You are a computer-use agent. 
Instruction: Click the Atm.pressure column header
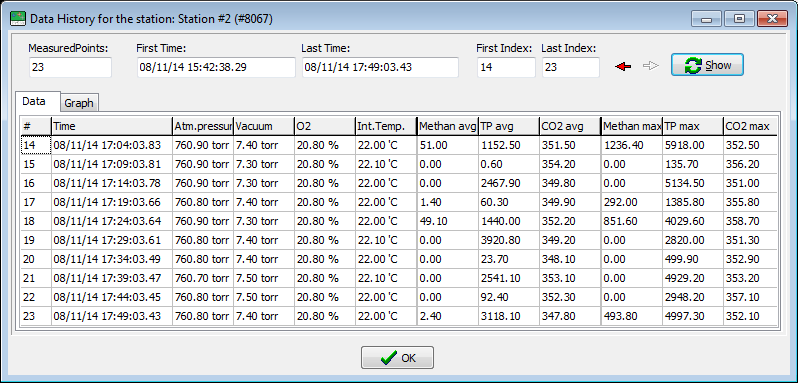pyautogui.click(x=203, y=126)
